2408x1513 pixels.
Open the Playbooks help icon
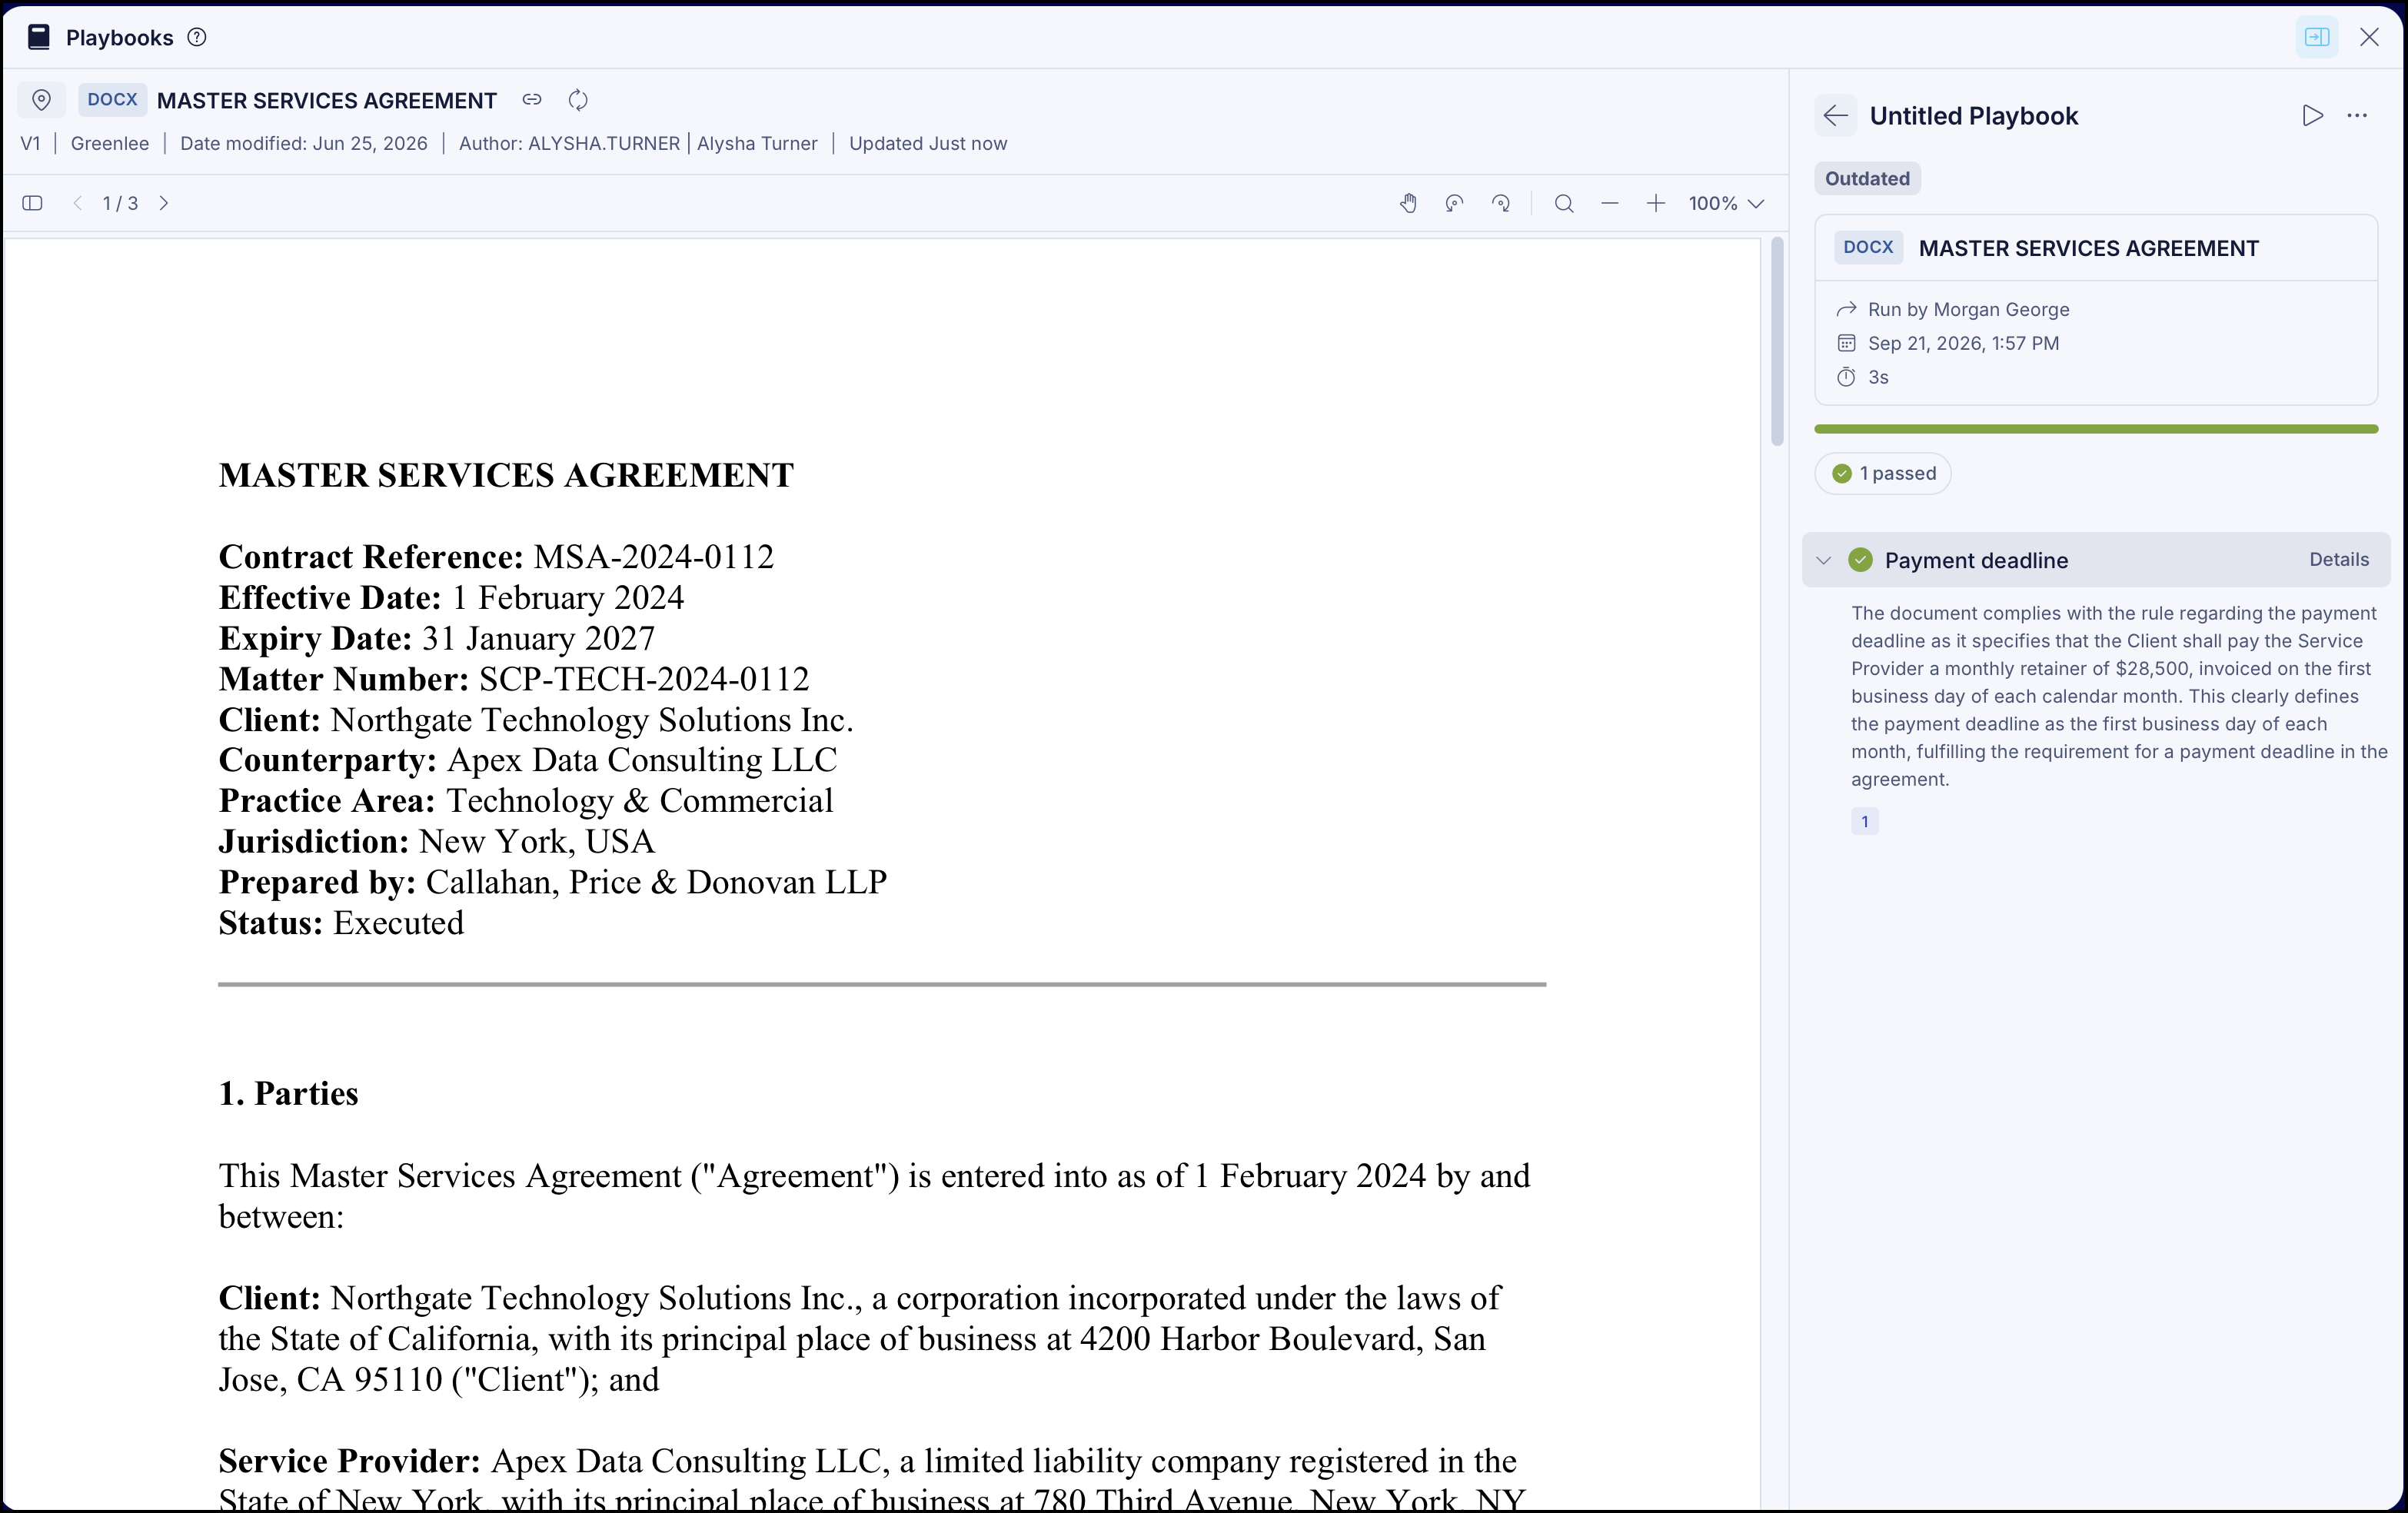[197, 37]
